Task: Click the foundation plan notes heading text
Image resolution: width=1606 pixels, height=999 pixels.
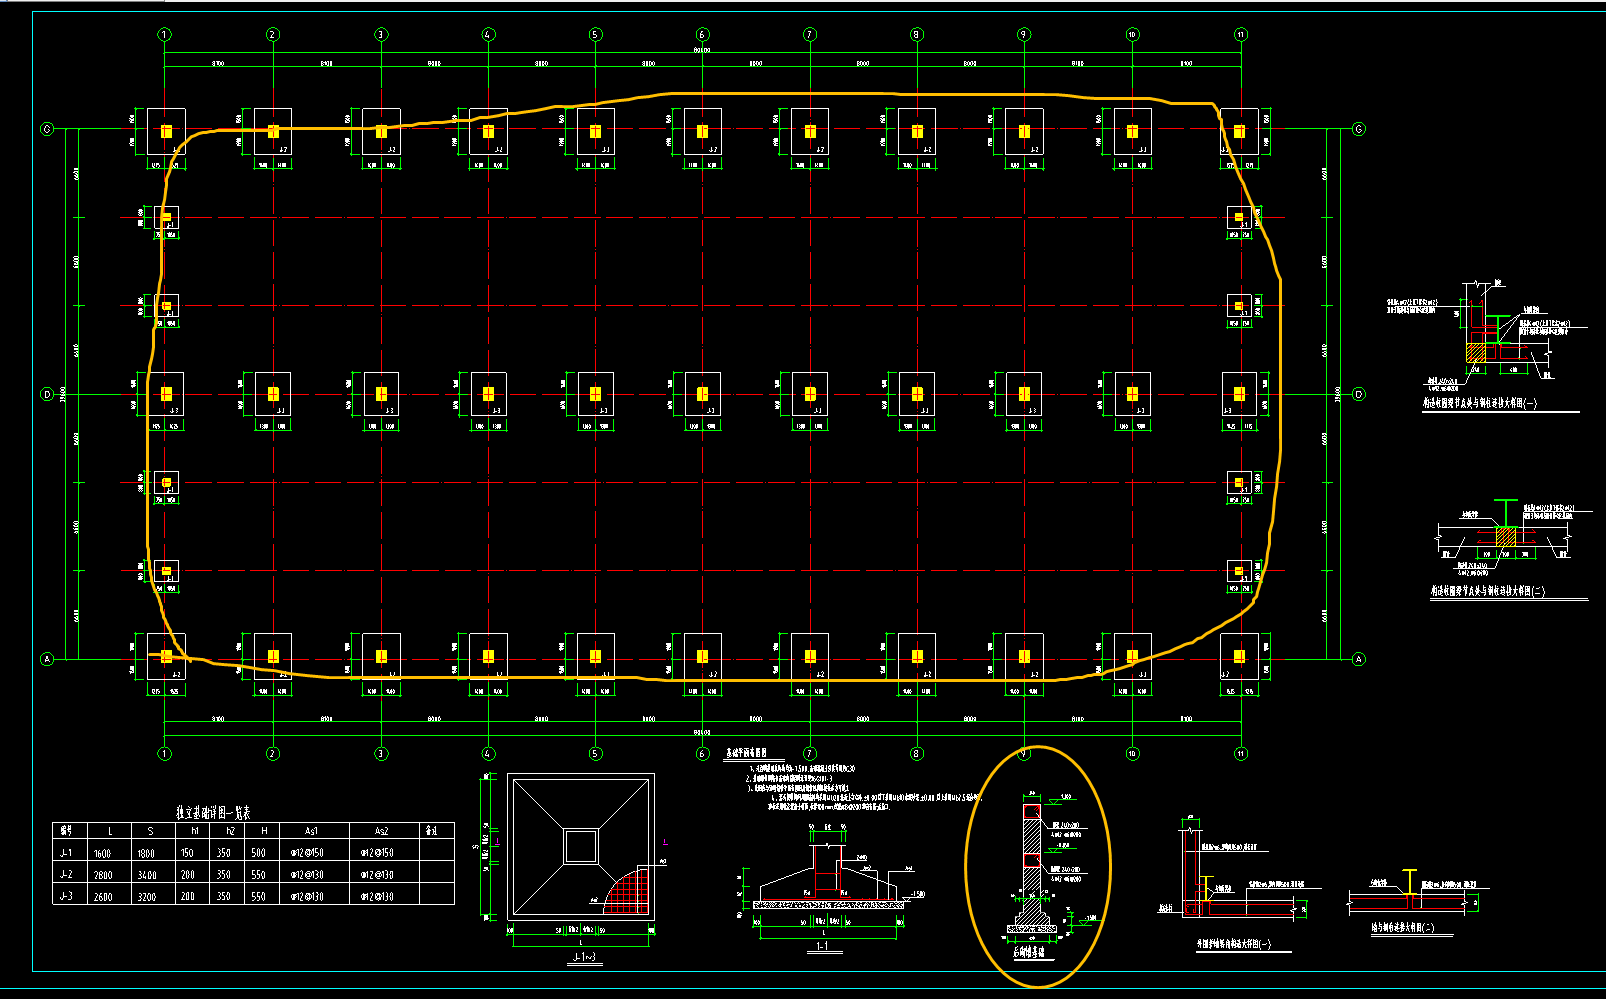Action: point(746,753)
